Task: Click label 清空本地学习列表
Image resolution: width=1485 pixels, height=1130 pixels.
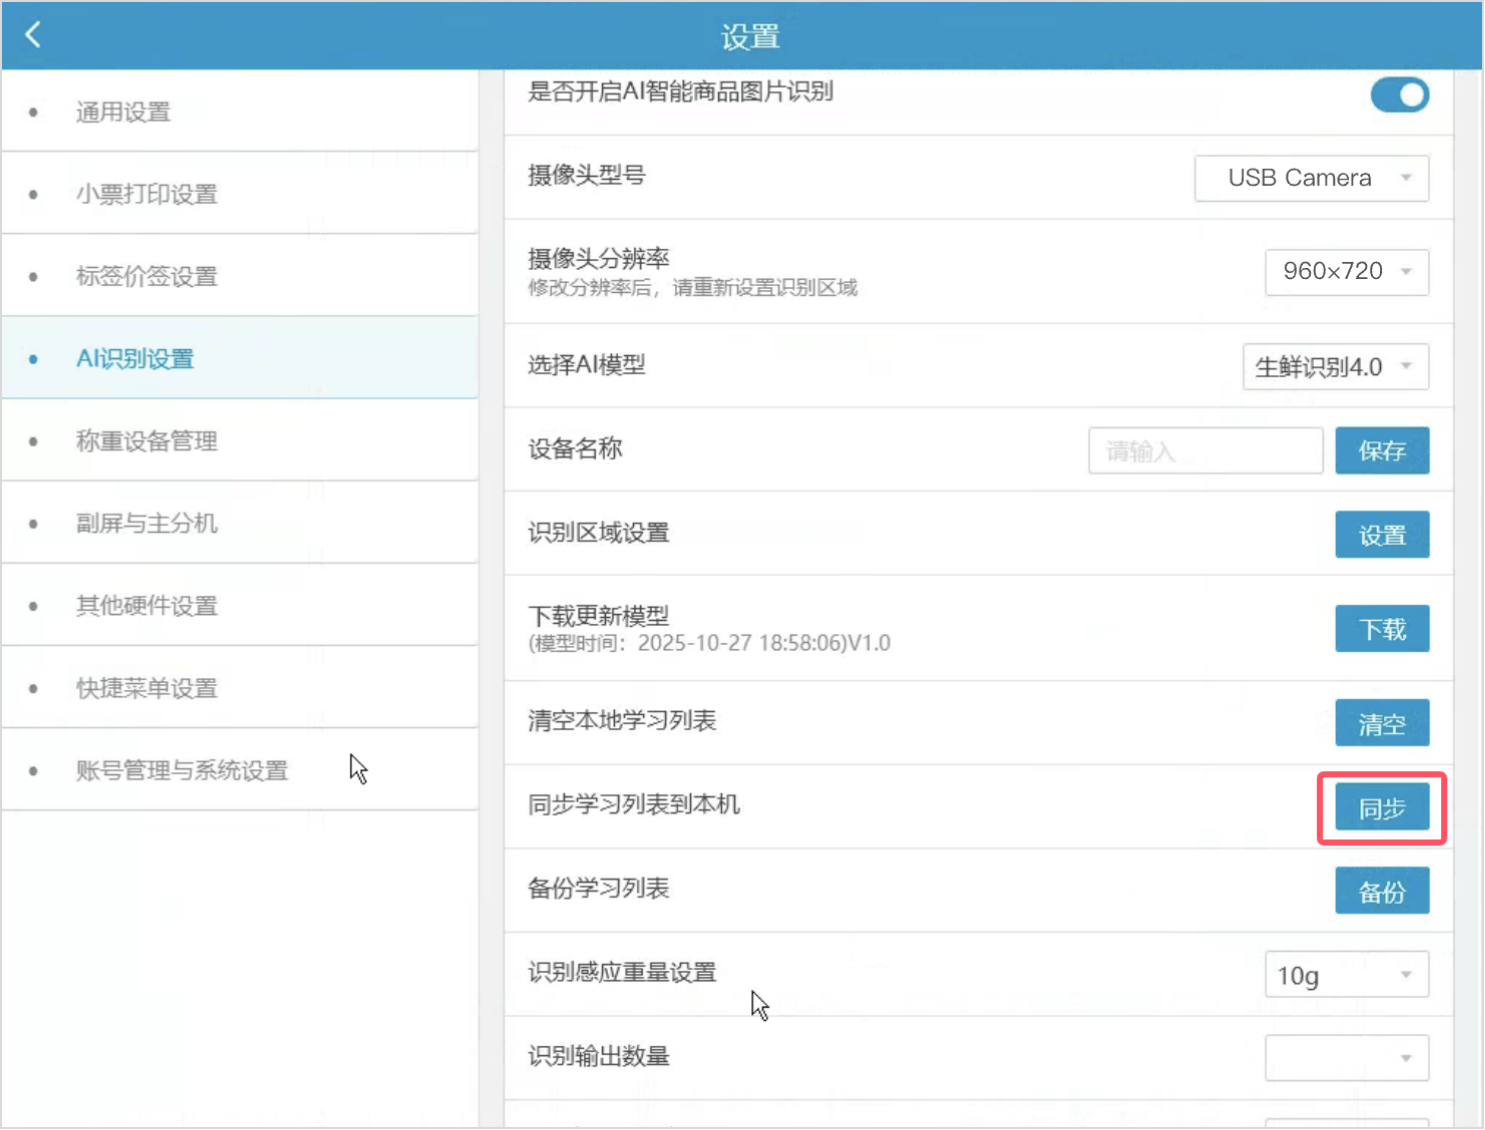Action: [x=622, y=721]
